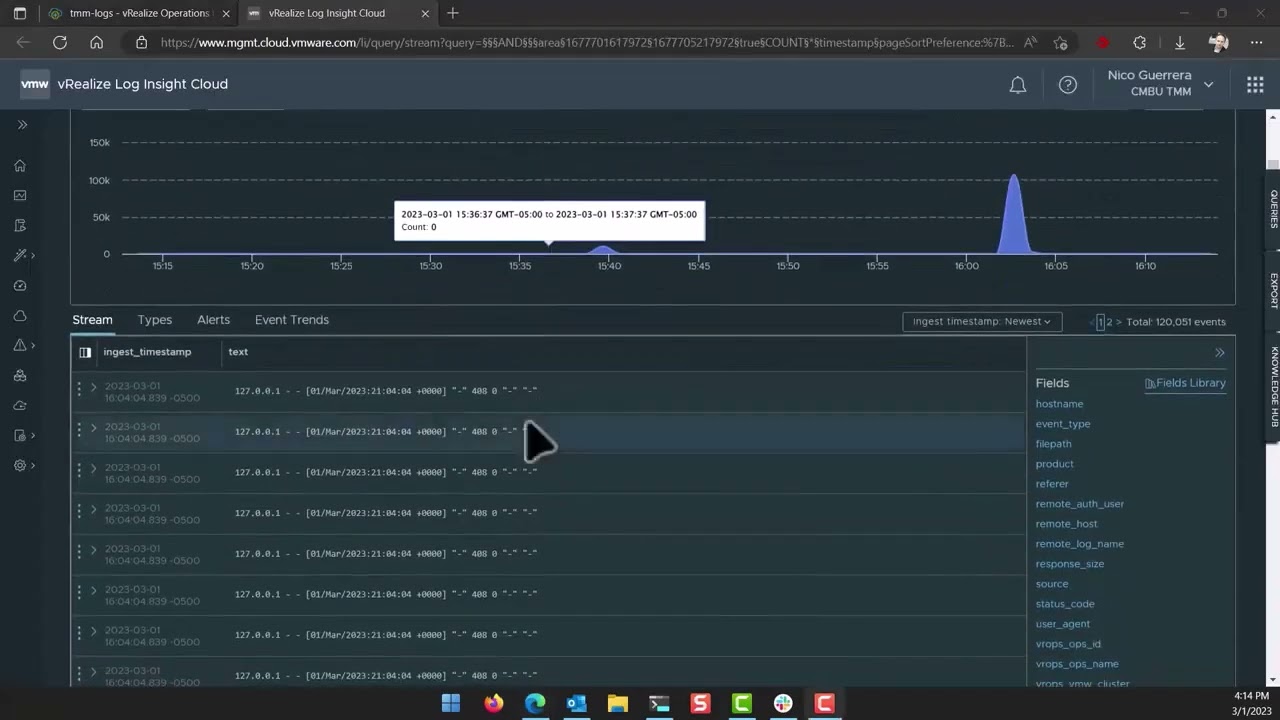Click the large spike in the event chart

[1014, 215]
